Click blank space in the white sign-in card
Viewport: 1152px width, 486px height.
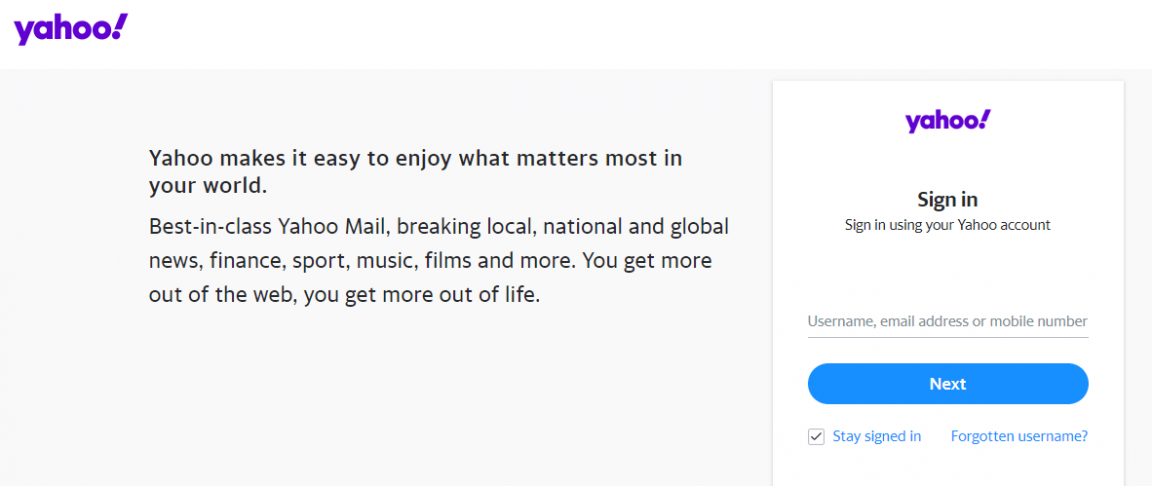tap(947, 270)
